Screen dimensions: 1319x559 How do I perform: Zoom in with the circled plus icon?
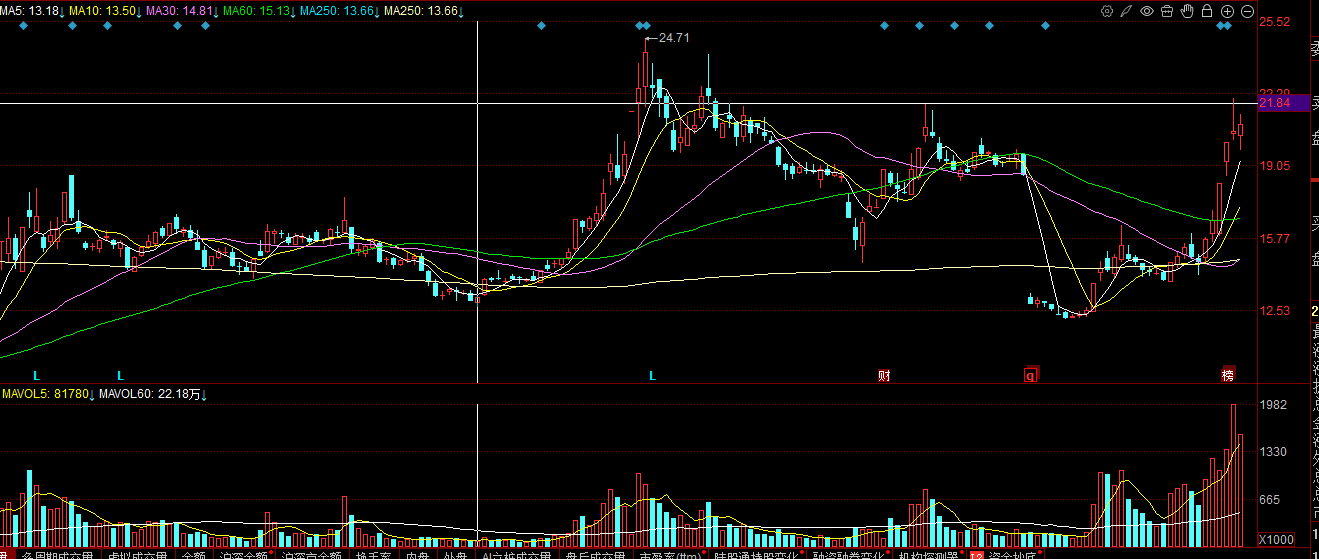point(1227,11)
